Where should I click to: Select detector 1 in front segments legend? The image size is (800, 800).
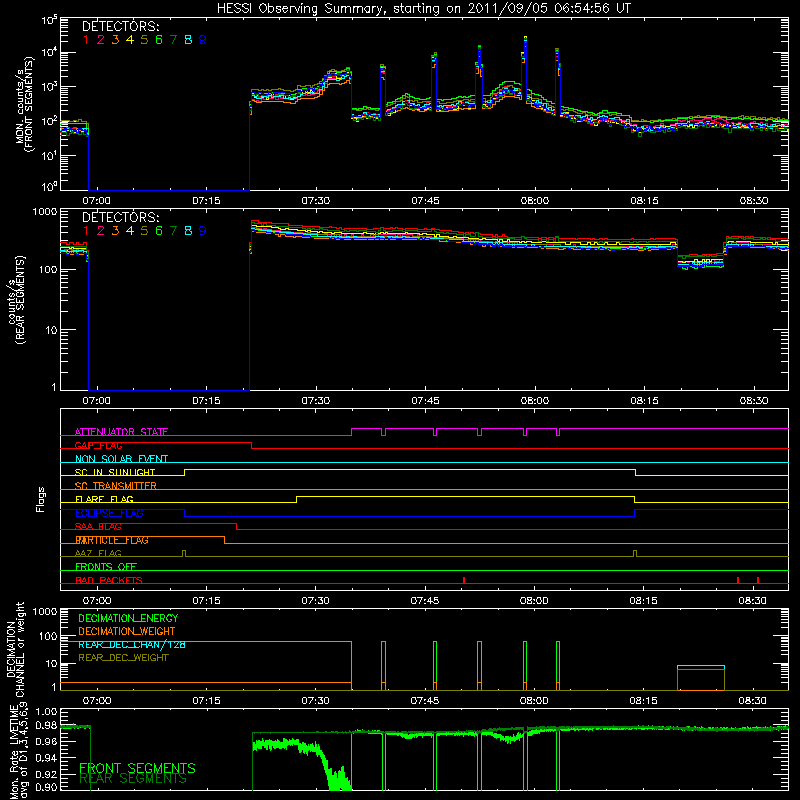coord(86,40)
